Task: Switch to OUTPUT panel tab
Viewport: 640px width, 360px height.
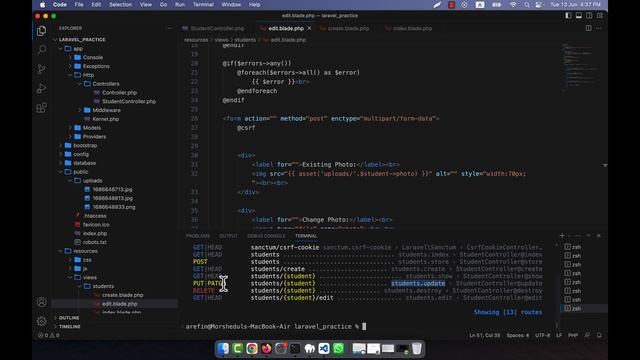Action: point(228,236)
